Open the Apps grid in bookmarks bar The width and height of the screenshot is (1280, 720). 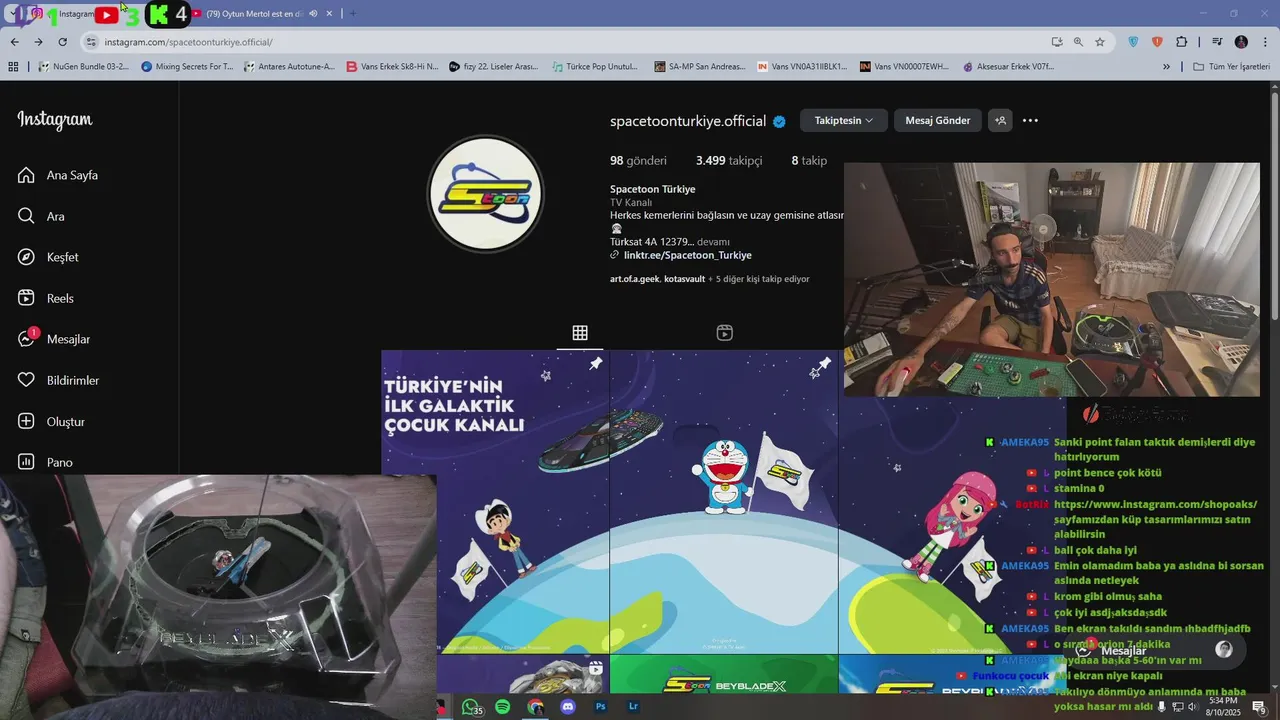pyautogui.click(x=13, y=67)
